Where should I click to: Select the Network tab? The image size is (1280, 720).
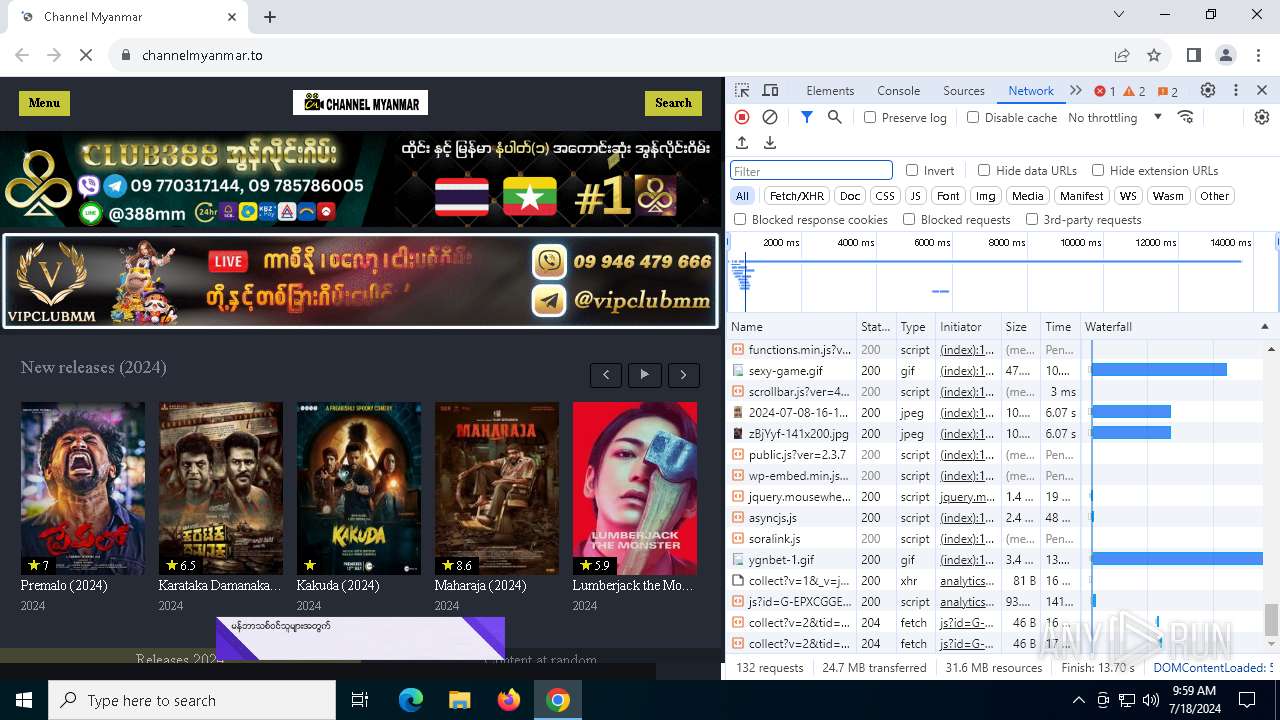[1031, 90]
